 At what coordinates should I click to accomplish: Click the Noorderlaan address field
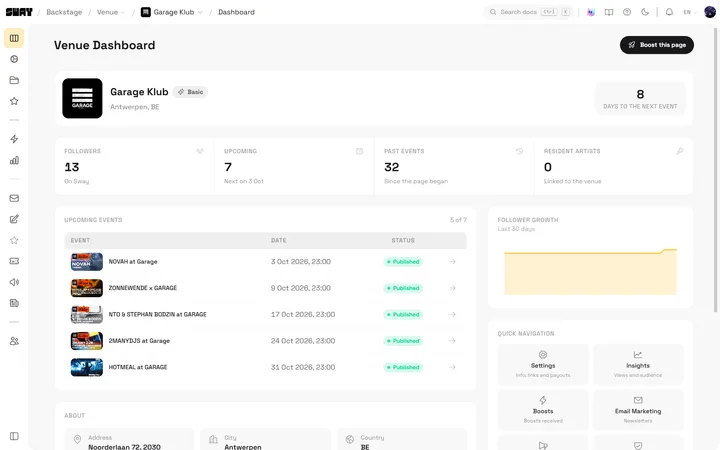click(x=129, y=440)
